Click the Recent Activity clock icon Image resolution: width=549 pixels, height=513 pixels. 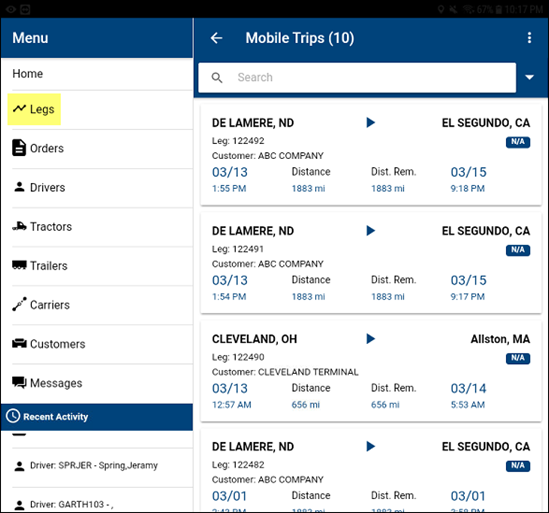tap(13, 416)
